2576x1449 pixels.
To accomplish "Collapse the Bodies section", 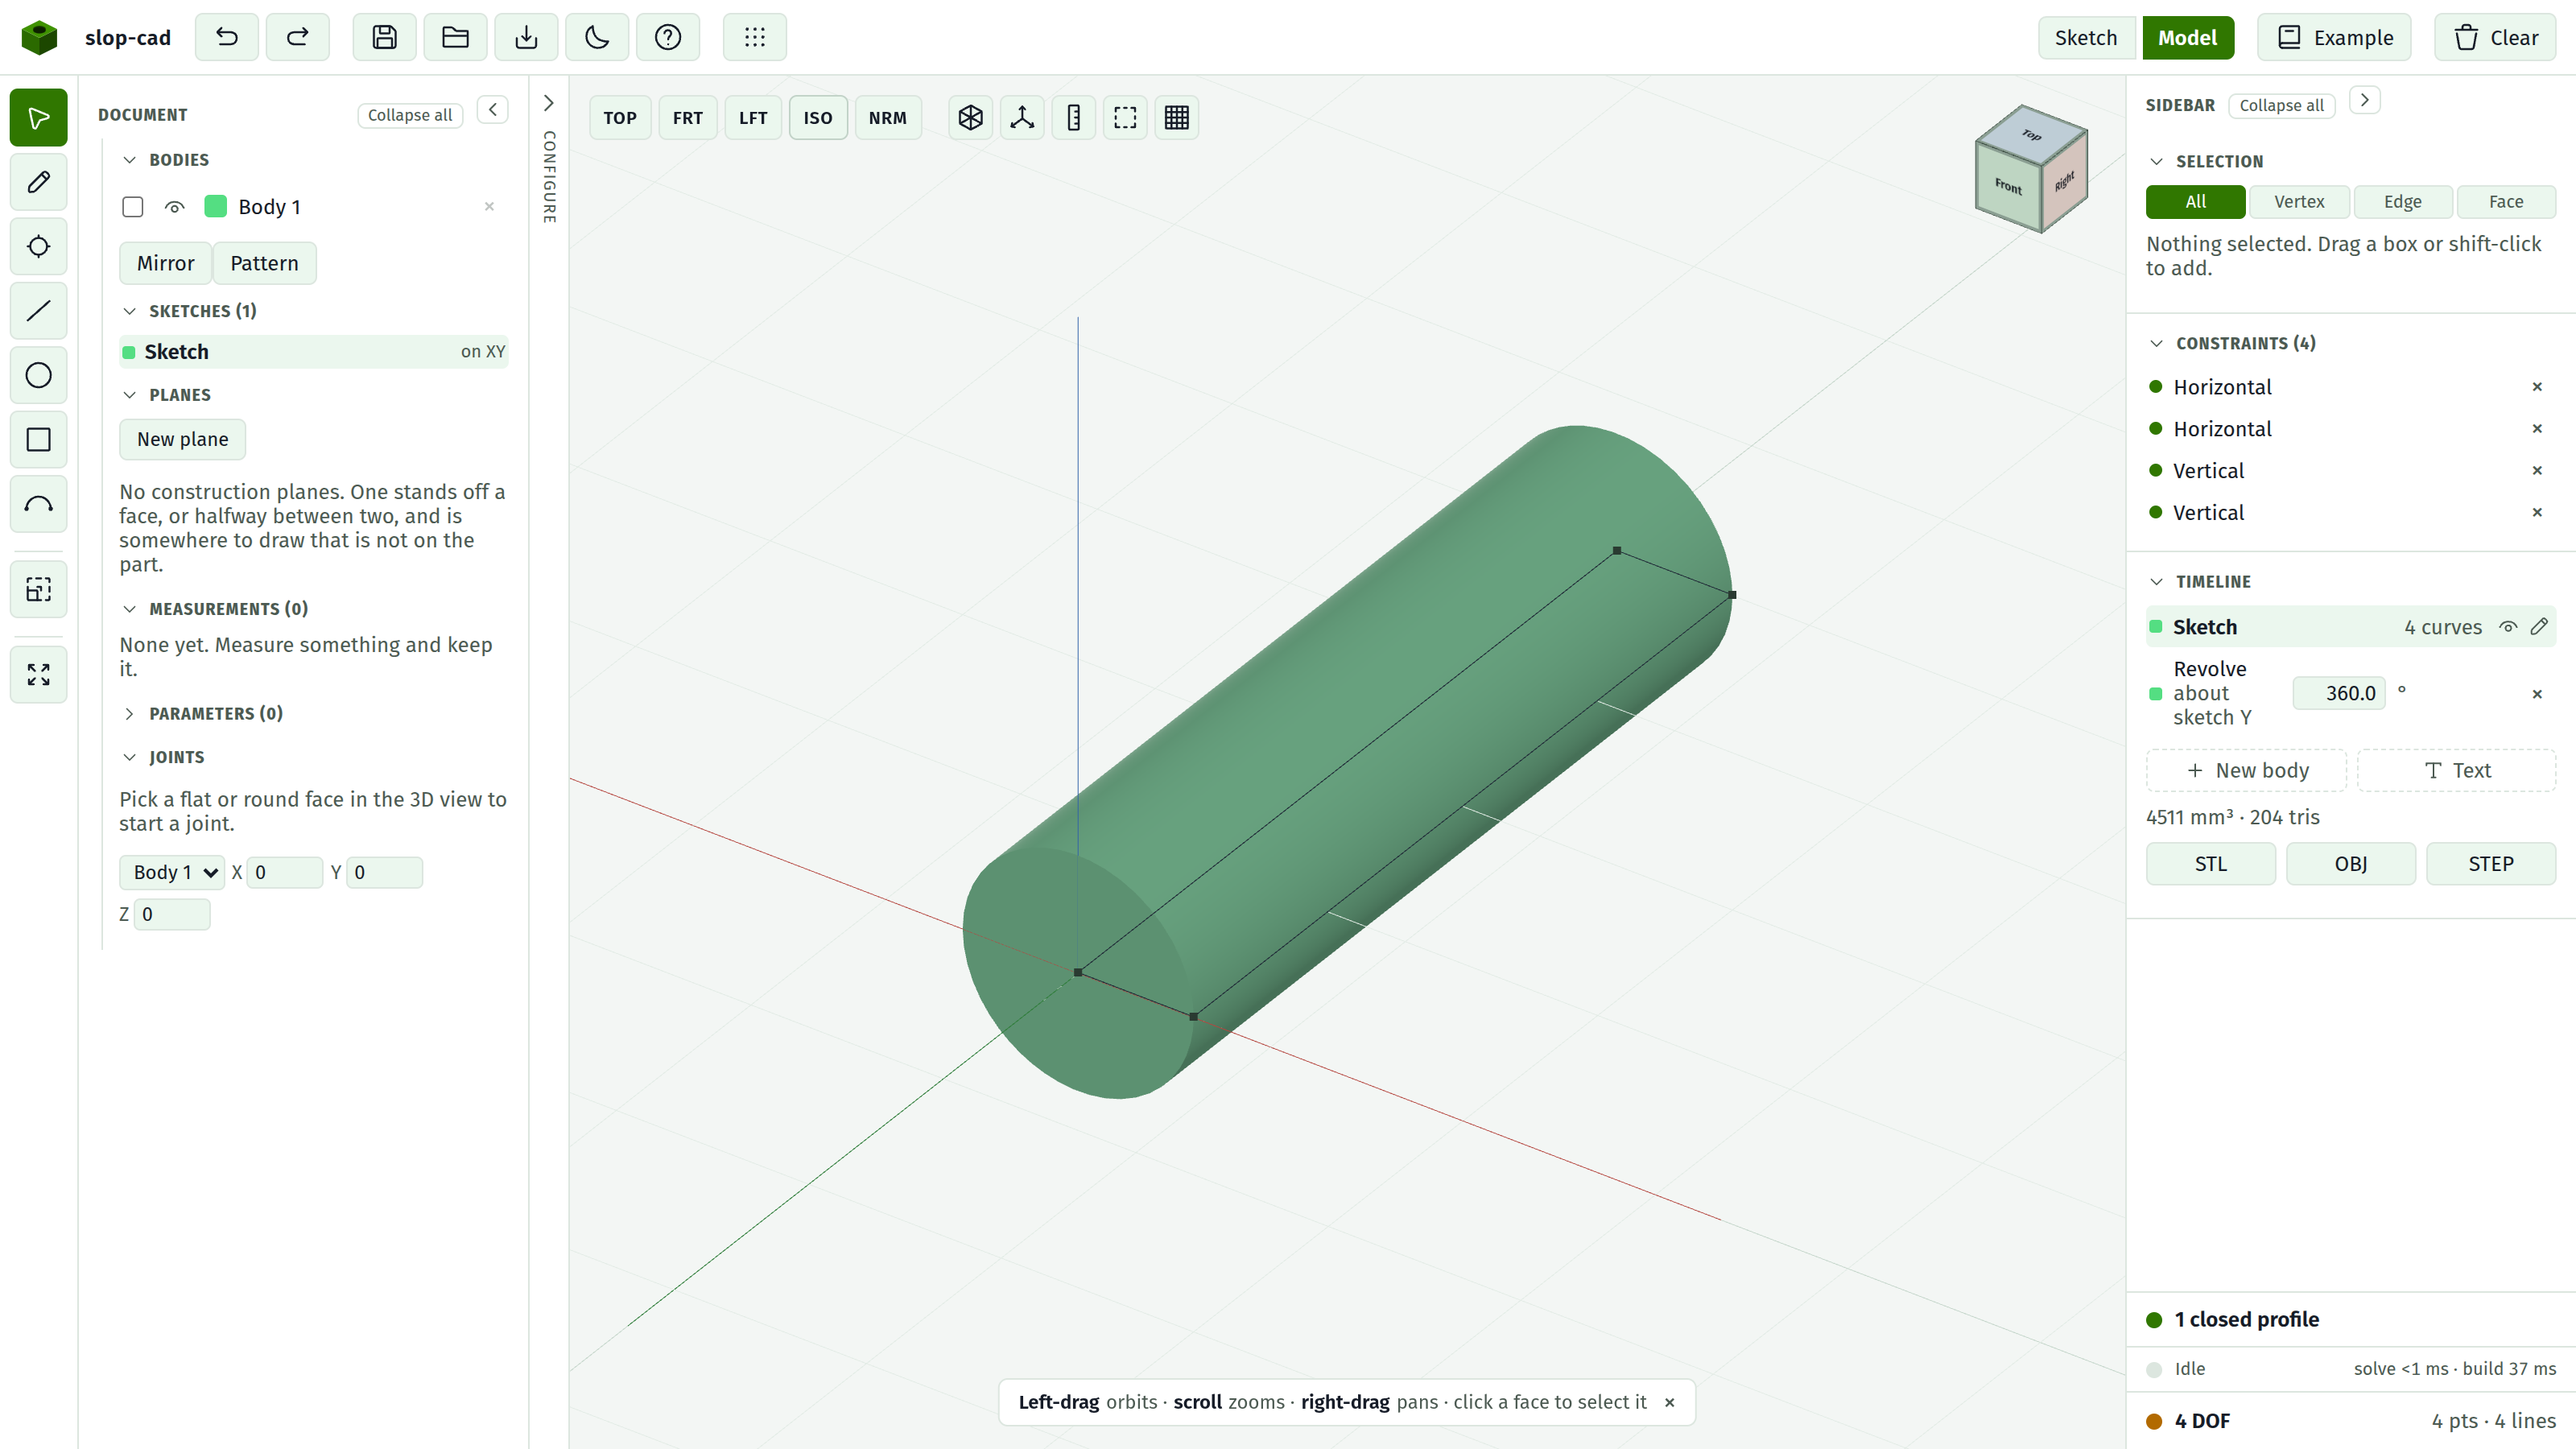I will [x=129, y=160].
